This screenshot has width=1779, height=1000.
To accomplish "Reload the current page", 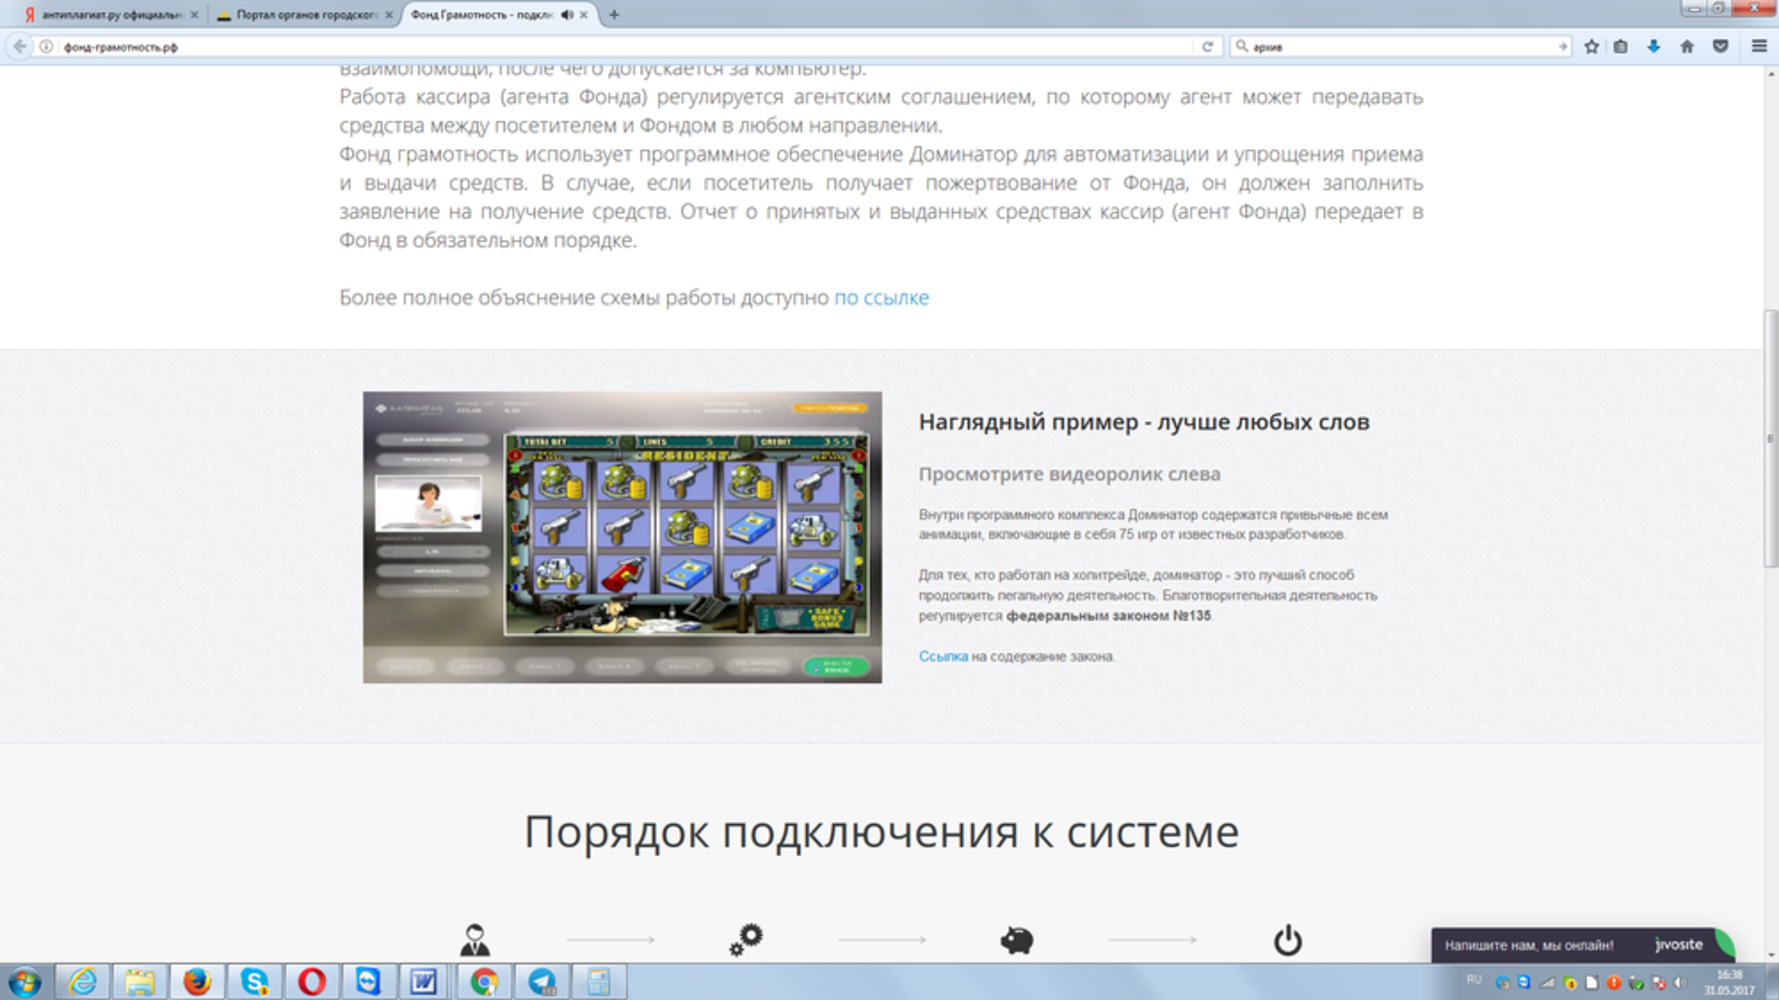I will [1207, 46].
